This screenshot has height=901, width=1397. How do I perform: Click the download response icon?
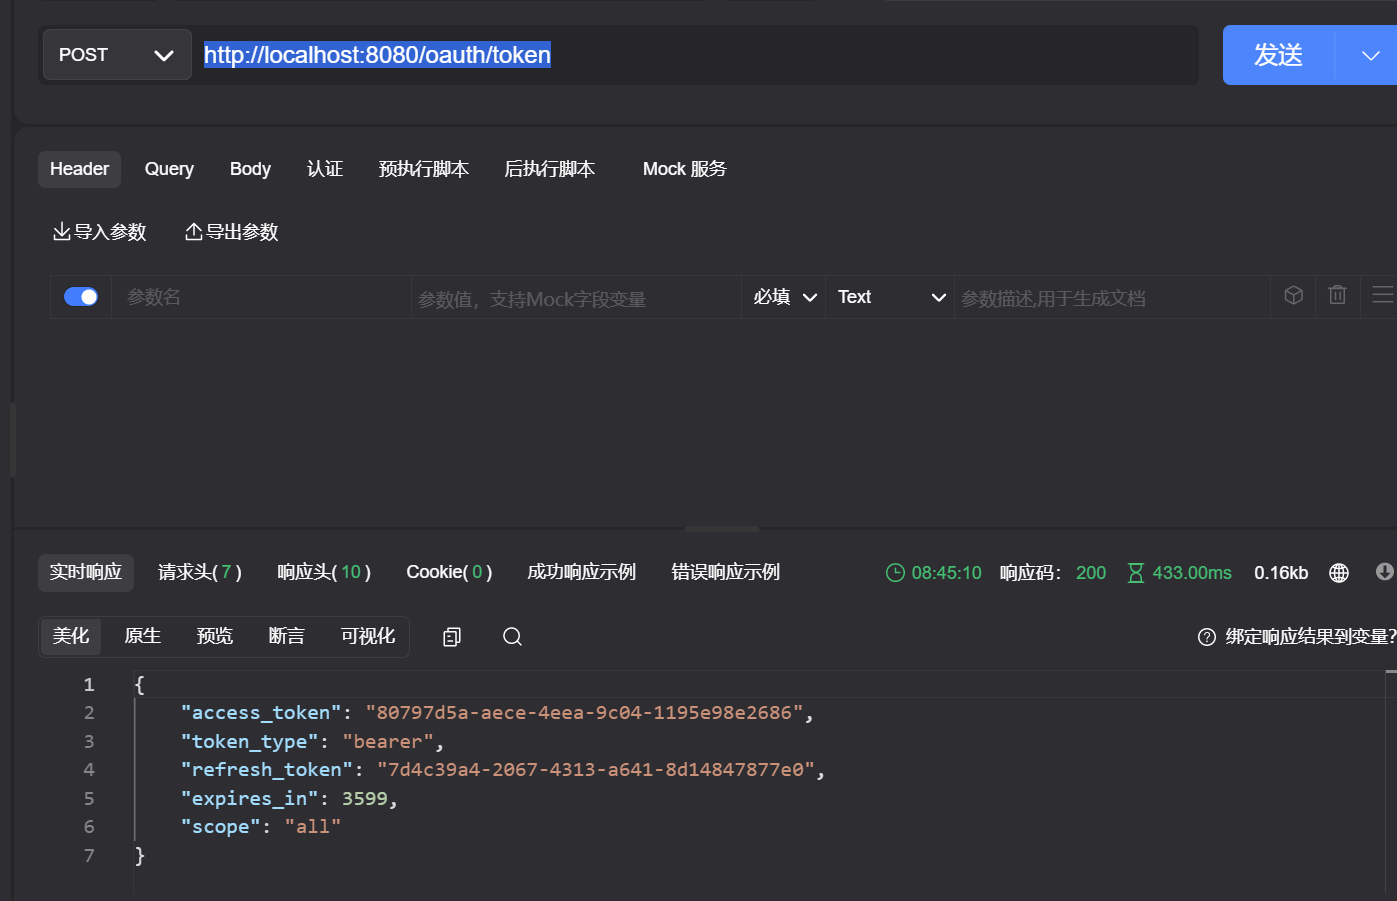[x=1385, y=572]
